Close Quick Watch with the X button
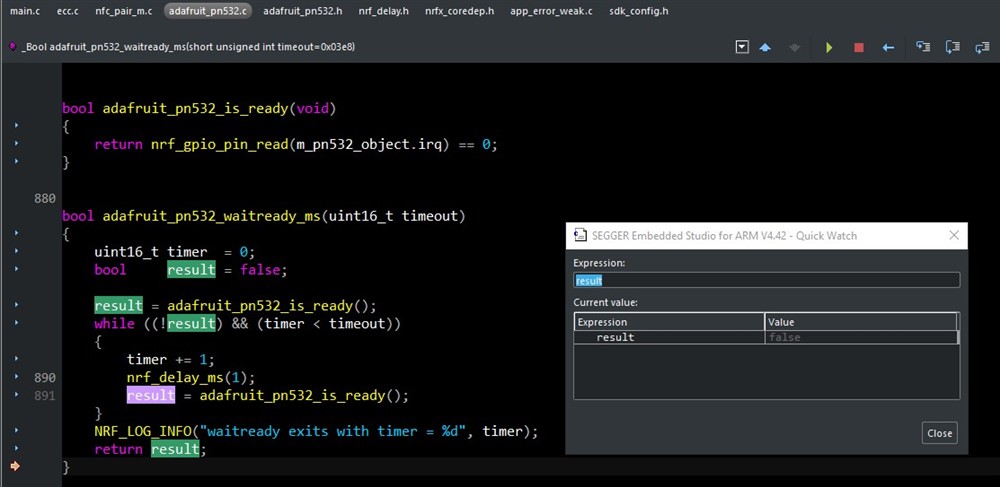This screenshot has width=1000, height=487. (954, 235)
